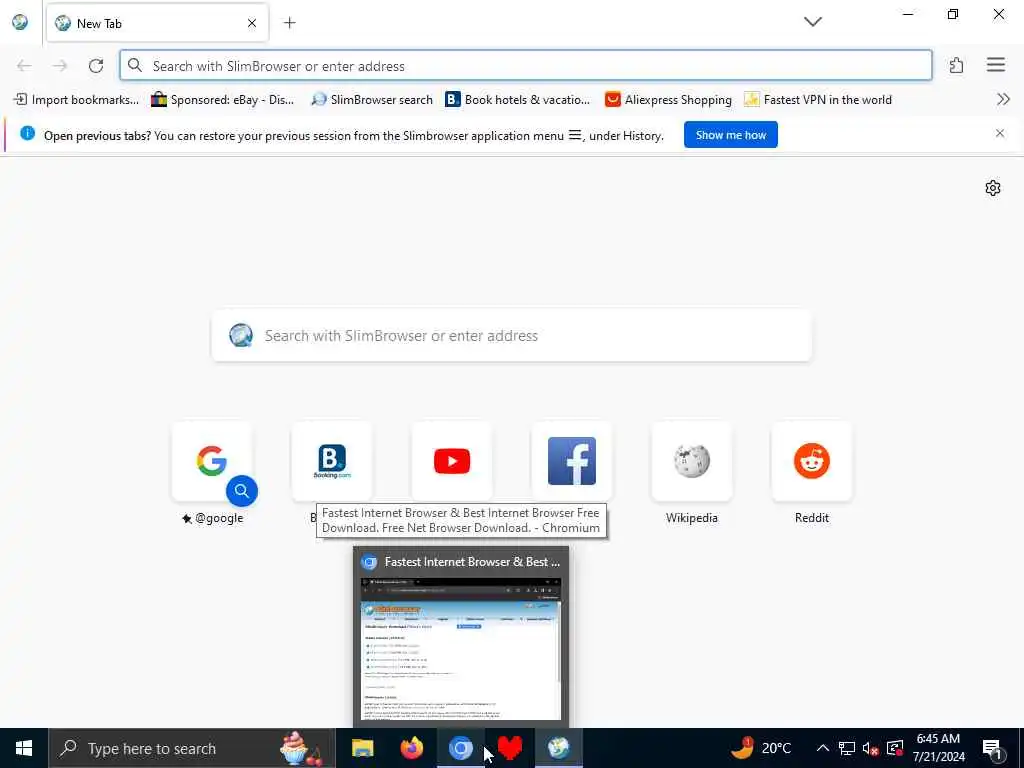This screenshot has height=768, width=1024.
Task: Open a new tab with the plus button
Action: 289,23
